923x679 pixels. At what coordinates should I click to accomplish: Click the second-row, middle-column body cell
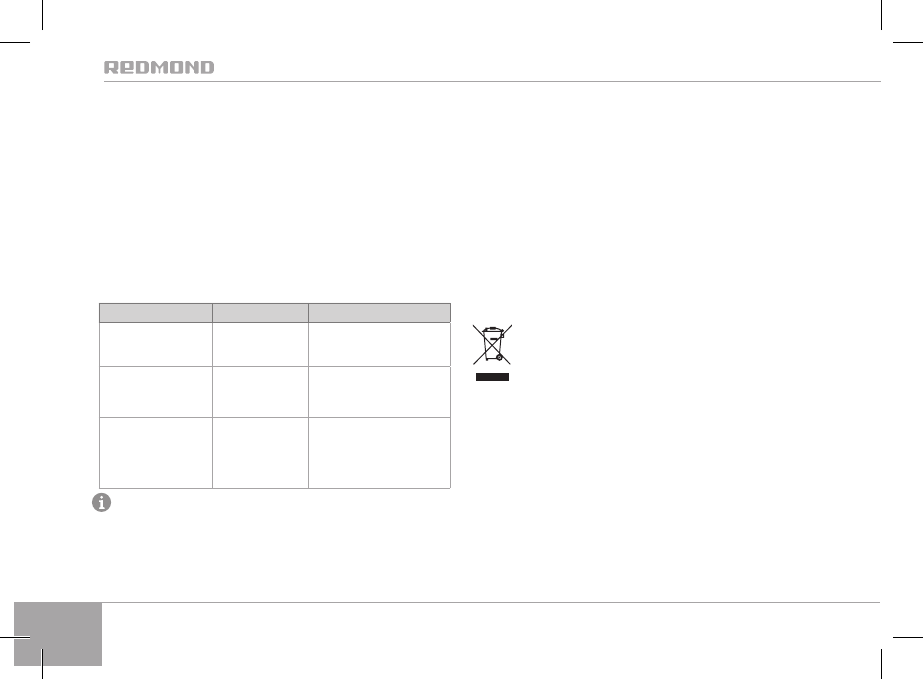pyautogui.click(x=260, y=392)
